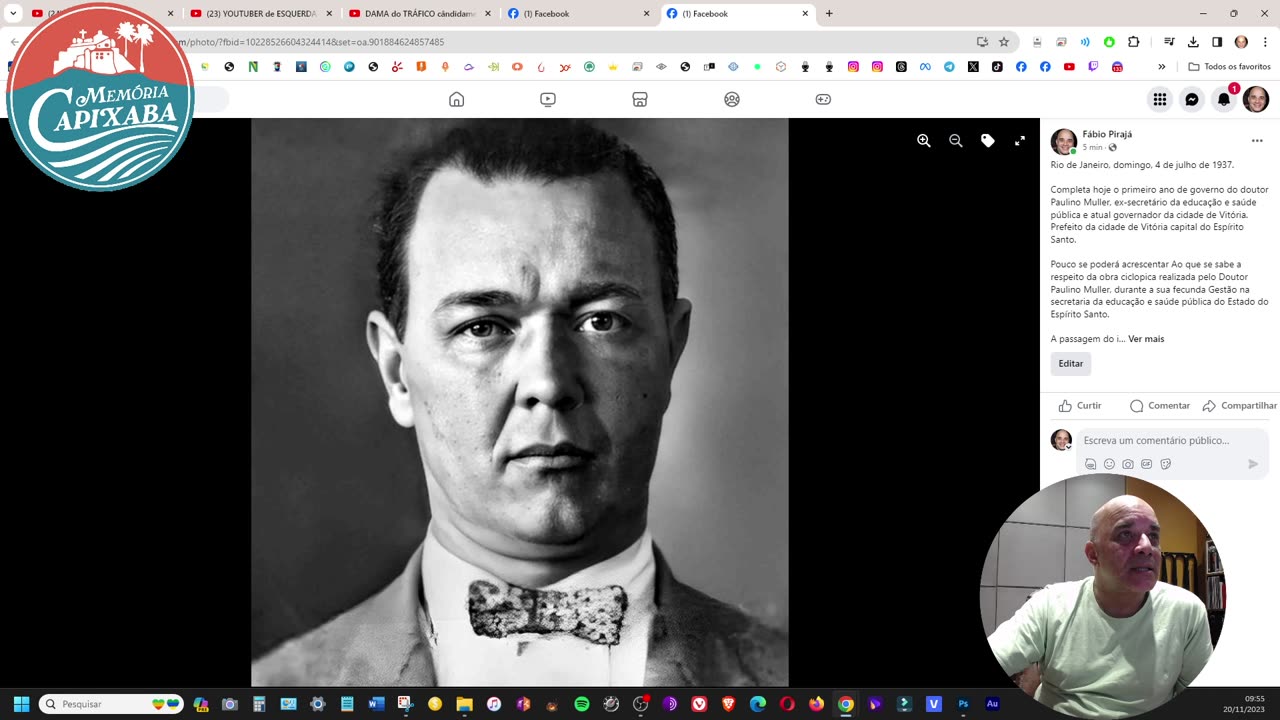
Task: Open Chrome three-dot main menu
Action: (1265, 42)
